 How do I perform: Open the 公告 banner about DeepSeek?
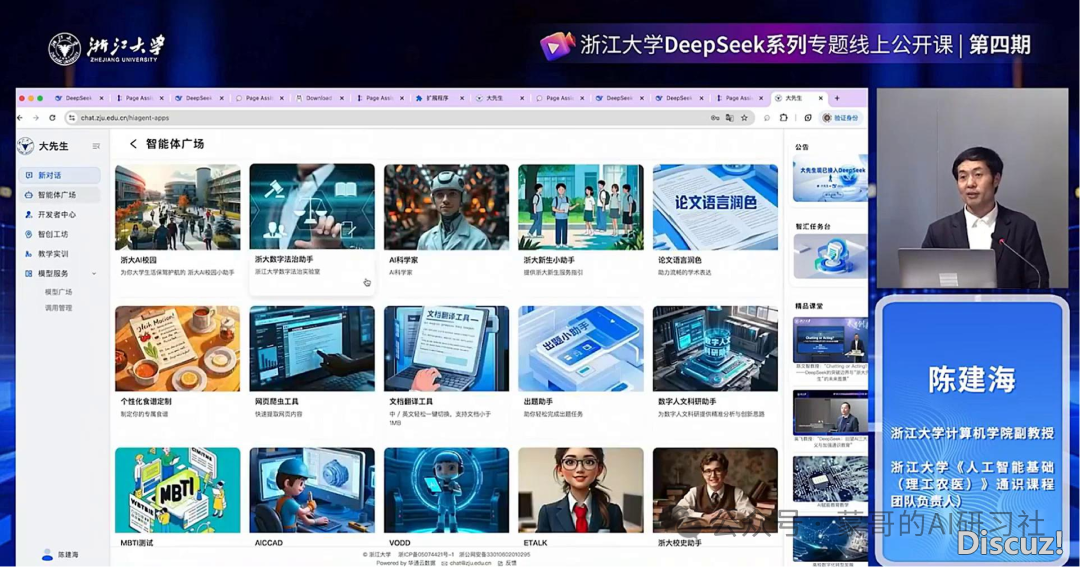coord(829,179)
